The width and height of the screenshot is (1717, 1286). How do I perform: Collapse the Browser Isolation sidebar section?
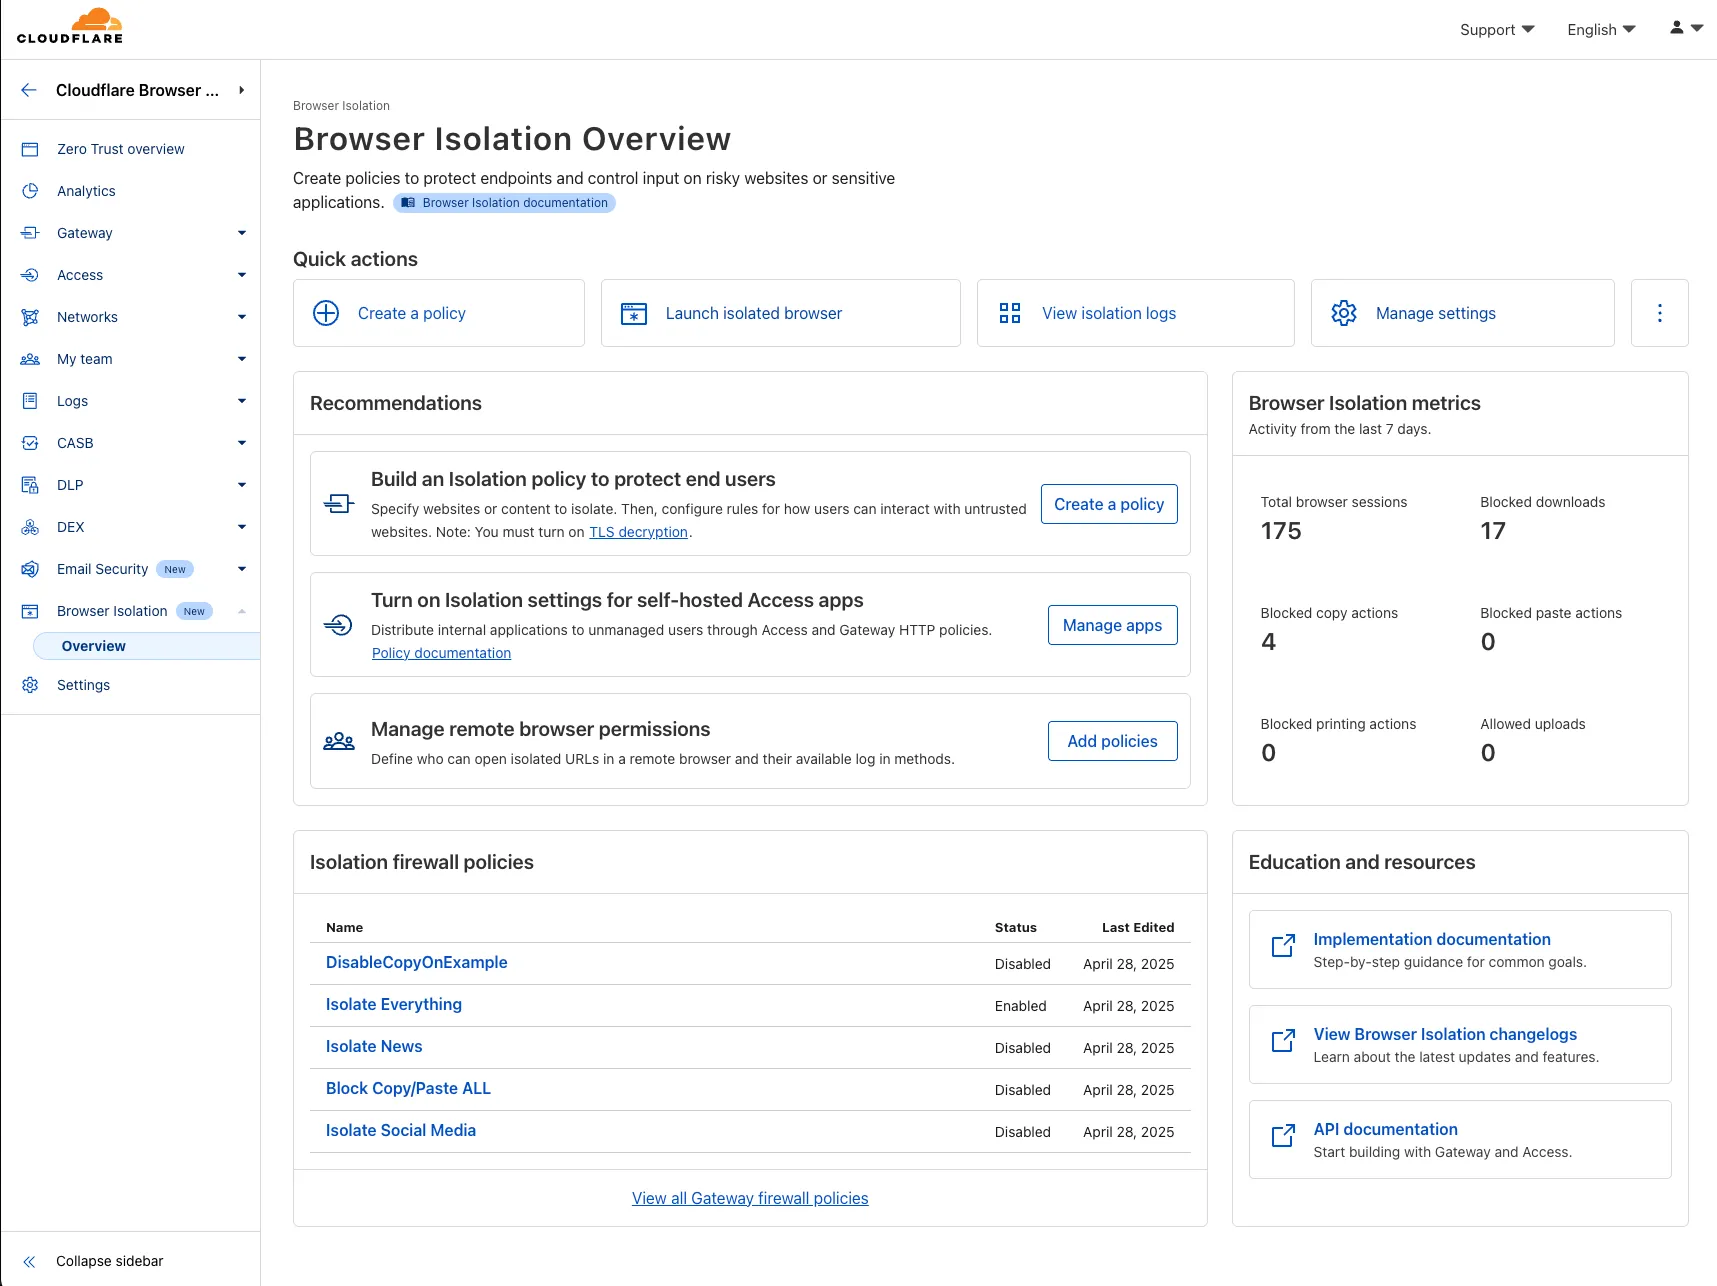(x=242, y=611)
